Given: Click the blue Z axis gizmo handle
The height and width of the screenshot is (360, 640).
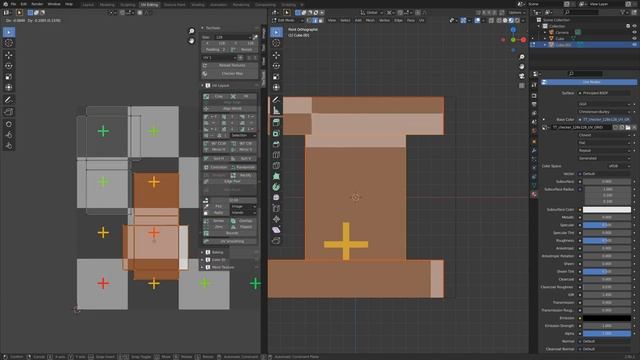Looking at the screenshot, I should pyautogui.click(x=513, y=30).
